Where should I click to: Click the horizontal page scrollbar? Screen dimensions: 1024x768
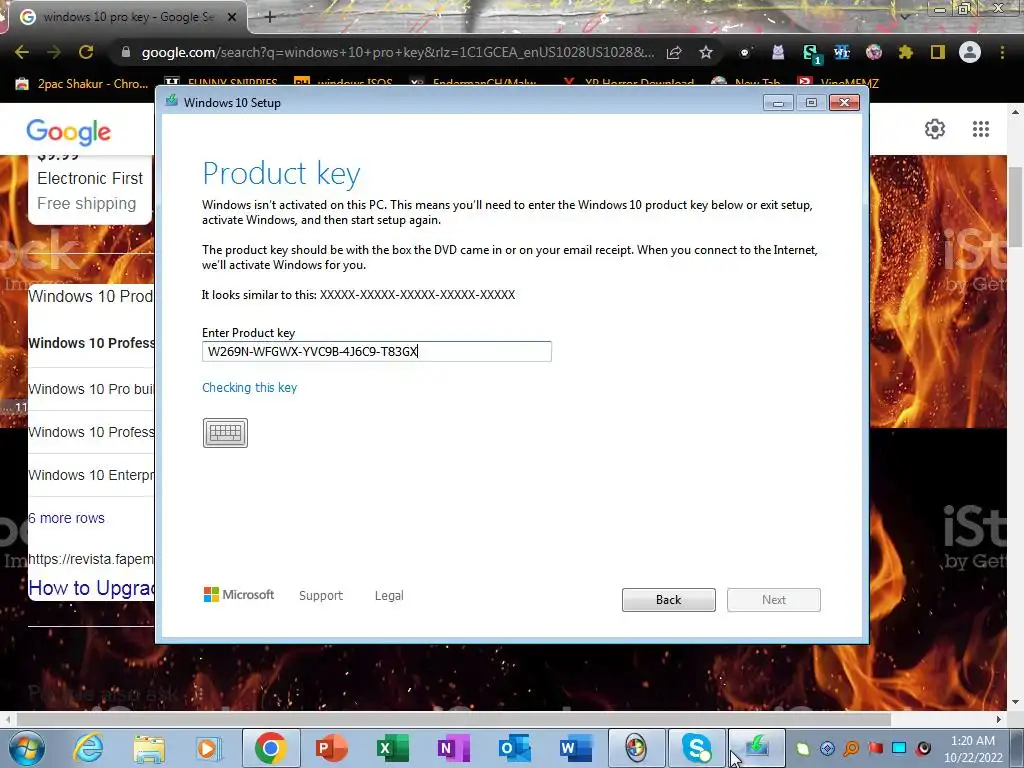tap(454, 719)
